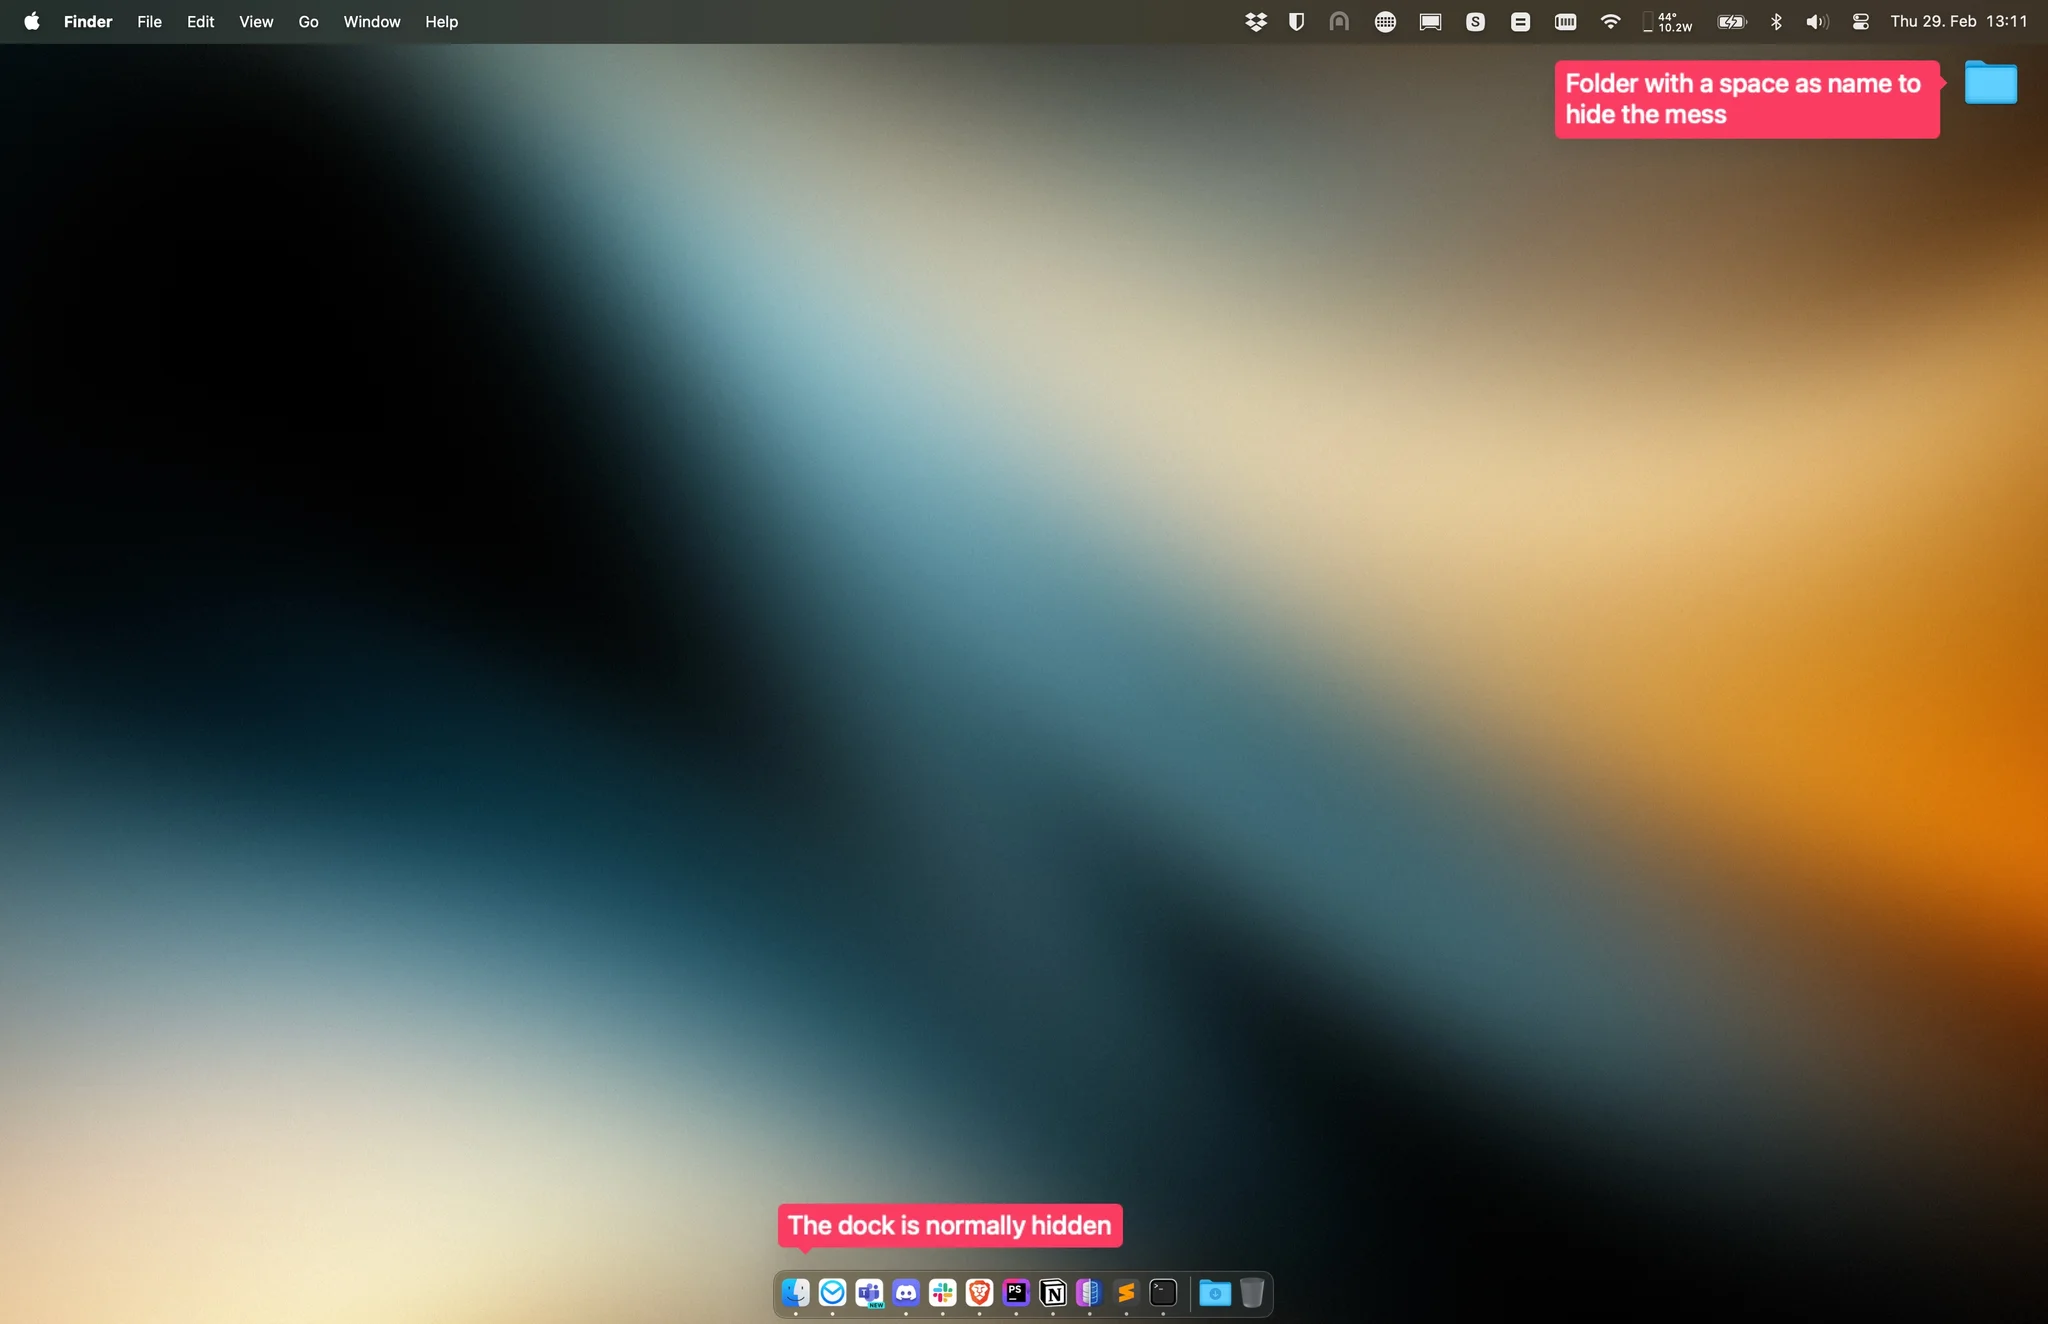Click the display-shaped icon in the menu bar
The image size is (2048, 1324).
tap(1430, 22)
